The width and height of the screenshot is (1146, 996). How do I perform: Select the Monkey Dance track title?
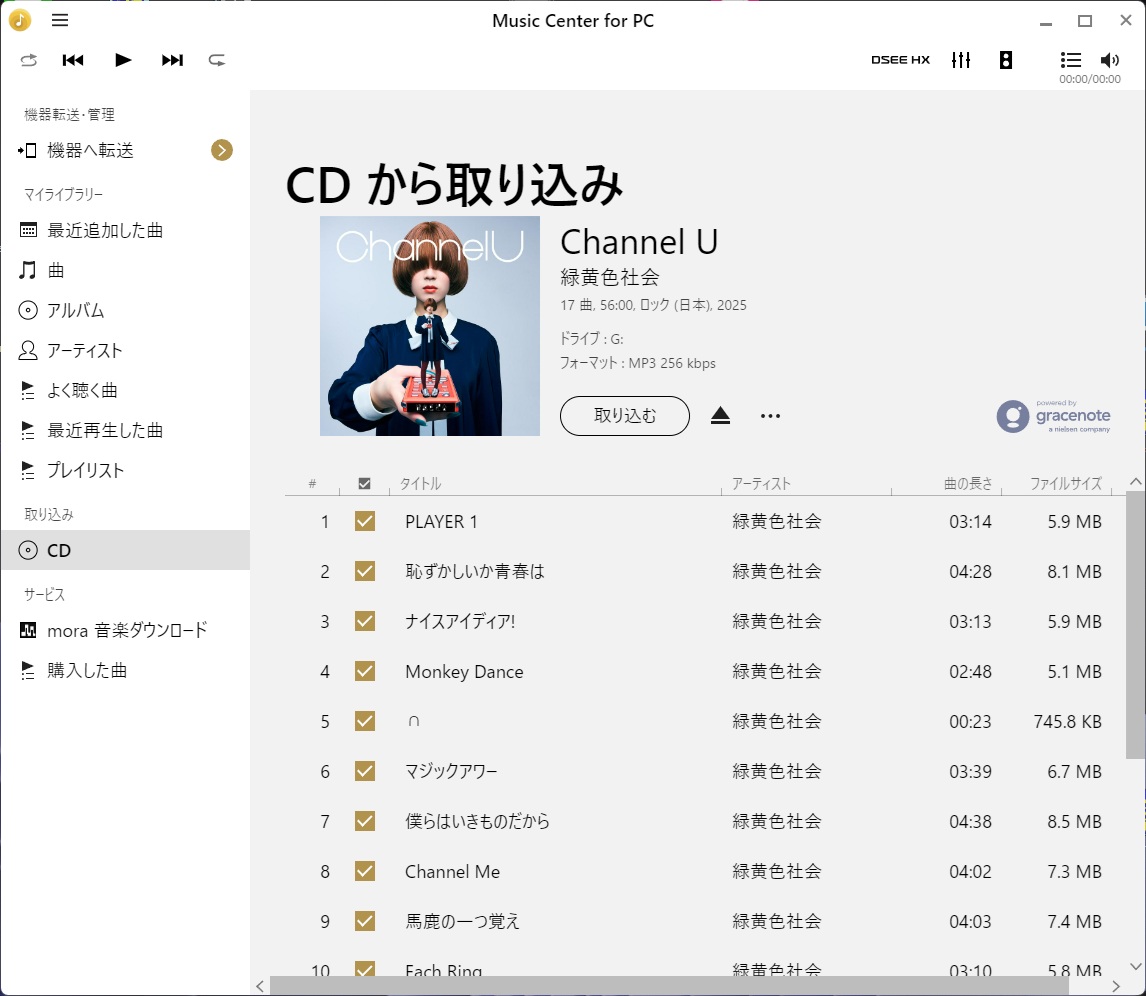(x=464, y=672)
